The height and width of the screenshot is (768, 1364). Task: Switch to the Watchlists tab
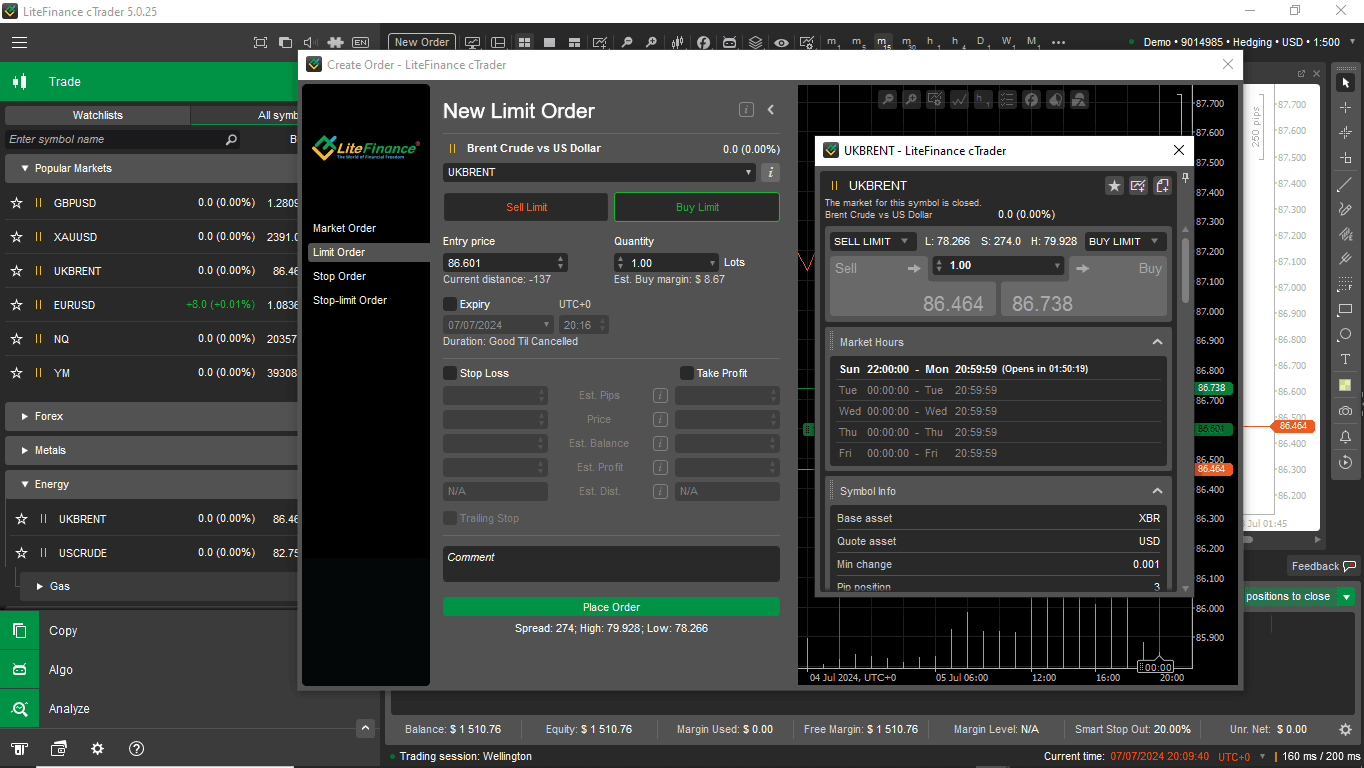[98, 115]
